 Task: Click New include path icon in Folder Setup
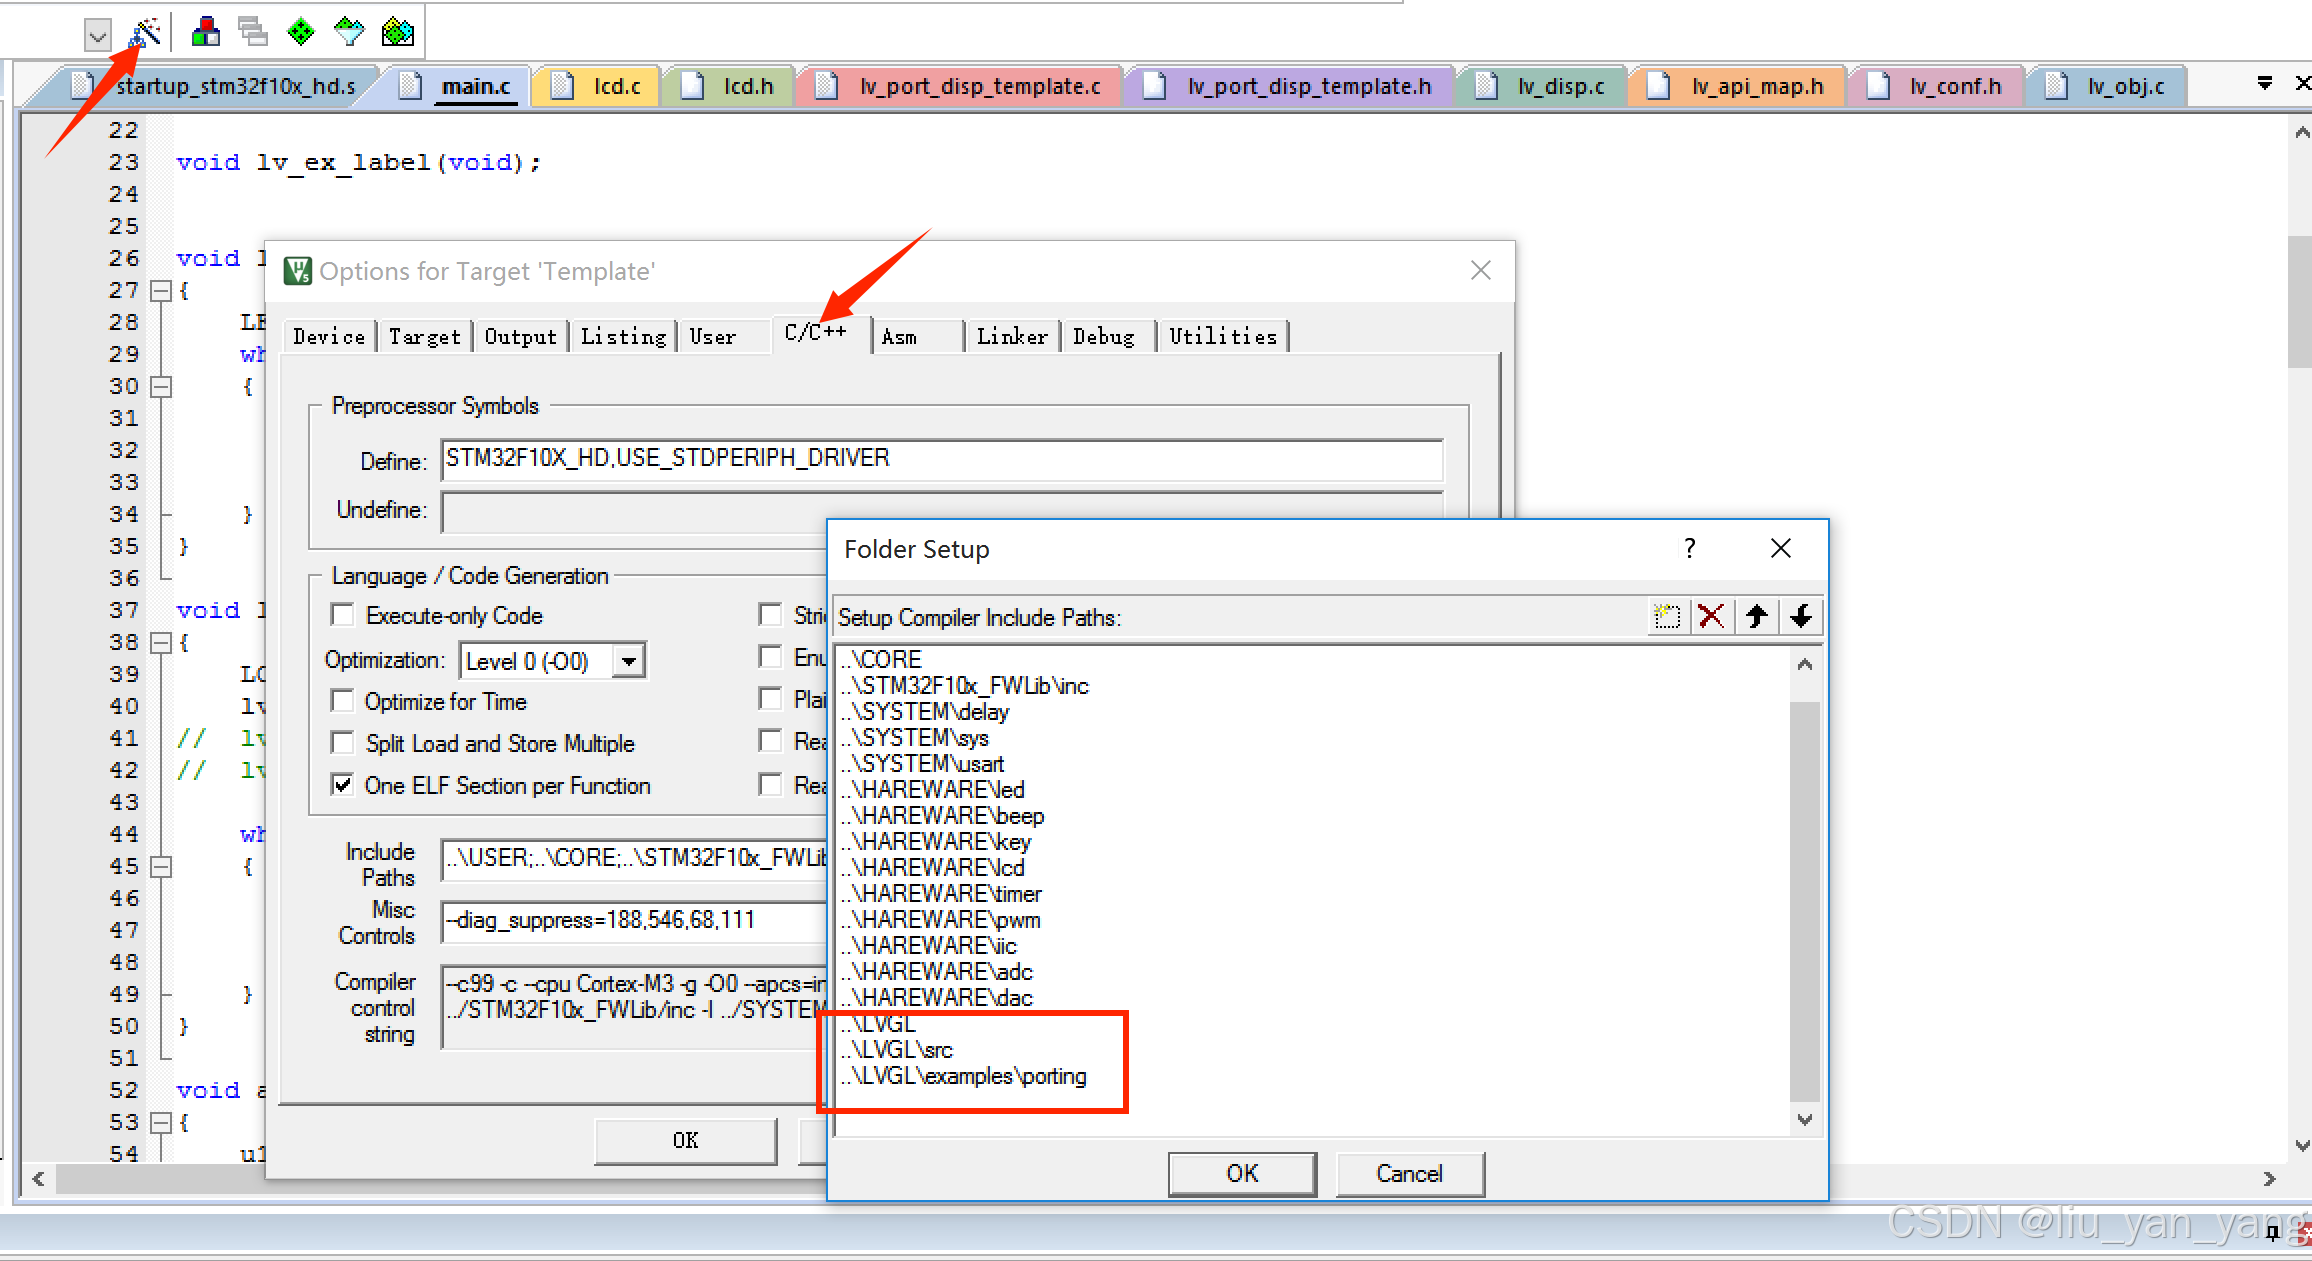[x=1666, y=616]
